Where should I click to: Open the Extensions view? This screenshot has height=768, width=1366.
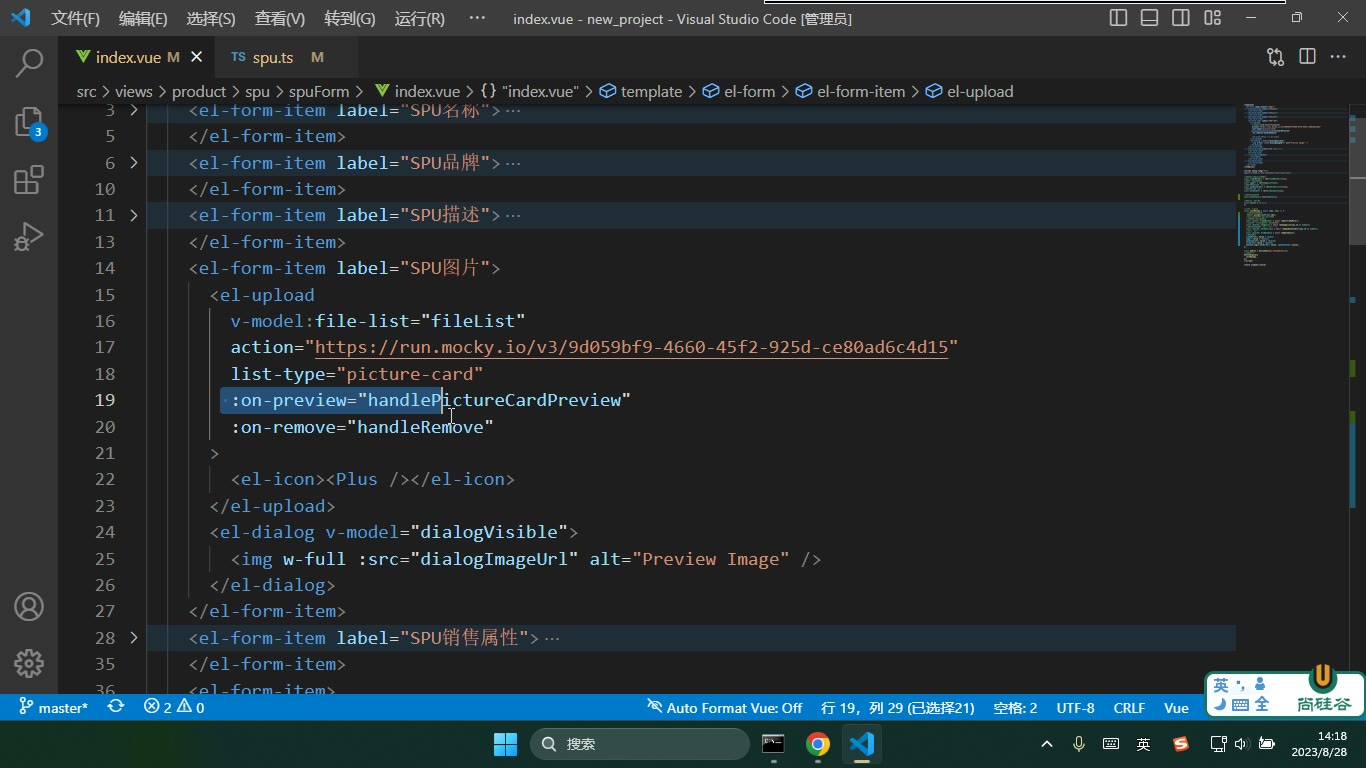tap(29, 180)
